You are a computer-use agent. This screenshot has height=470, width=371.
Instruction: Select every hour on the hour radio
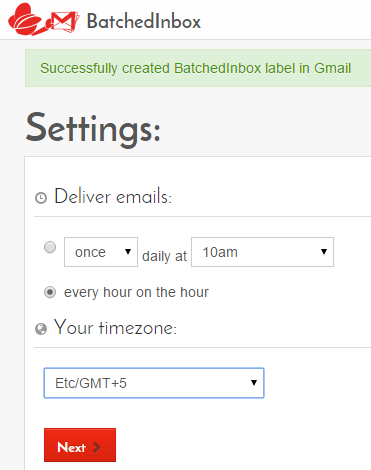coord(50,292)
